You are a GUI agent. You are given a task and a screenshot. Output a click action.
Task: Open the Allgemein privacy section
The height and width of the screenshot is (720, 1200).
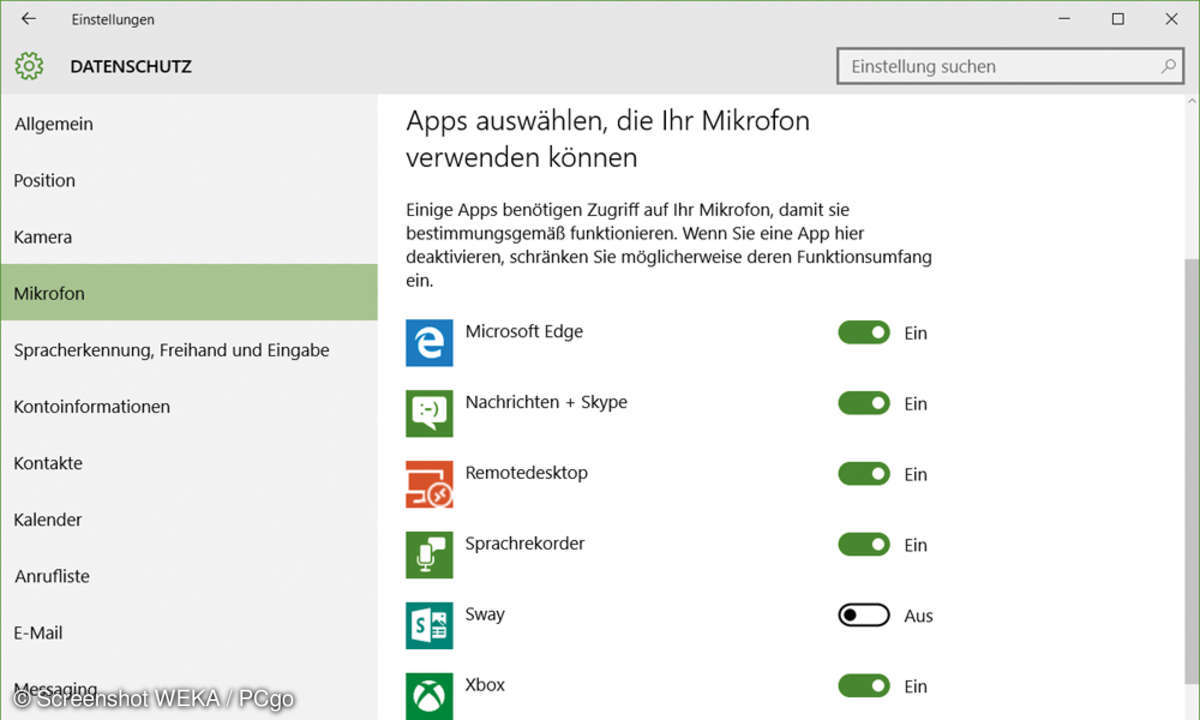click(189, 124)
